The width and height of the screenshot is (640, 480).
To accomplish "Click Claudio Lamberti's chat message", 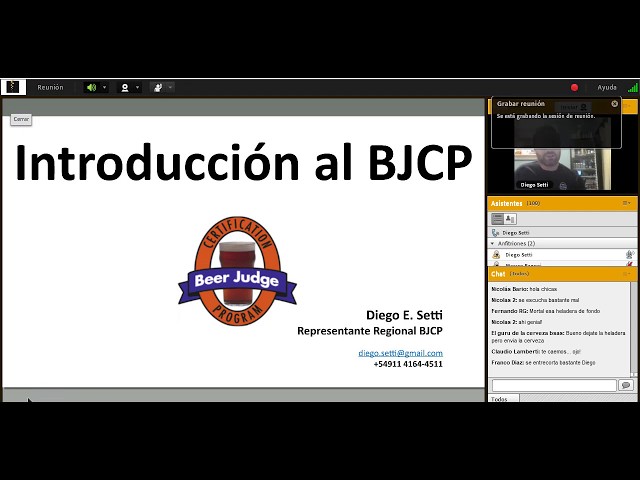I will [x=536, y=351].
